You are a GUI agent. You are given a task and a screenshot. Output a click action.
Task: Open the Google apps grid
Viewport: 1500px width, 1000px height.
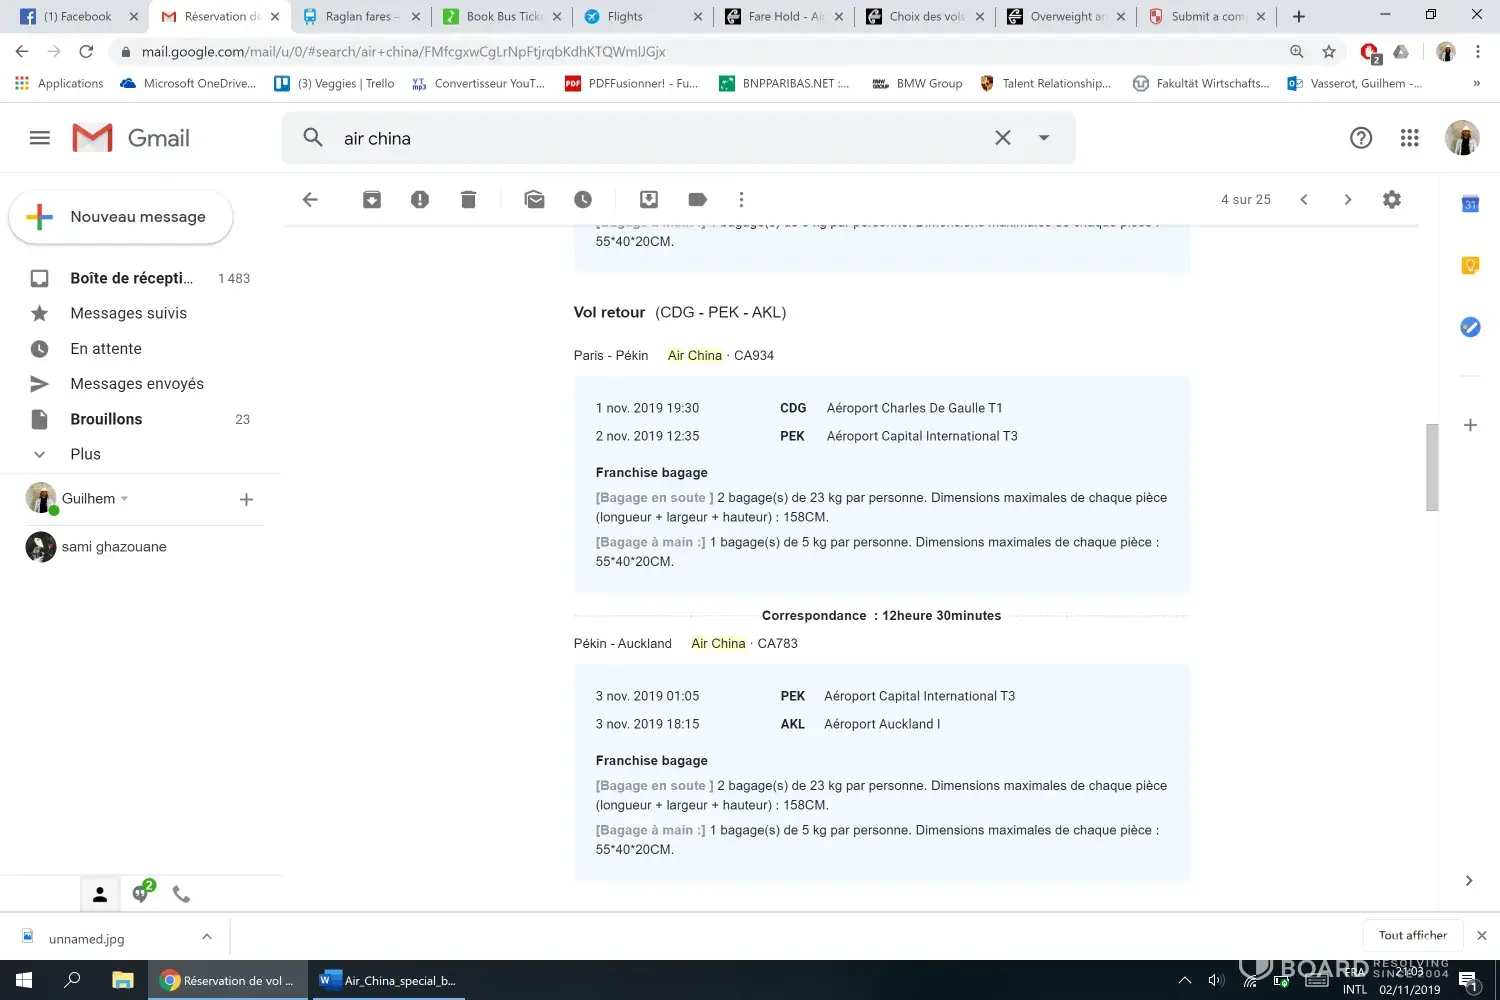pos(1409,138)
